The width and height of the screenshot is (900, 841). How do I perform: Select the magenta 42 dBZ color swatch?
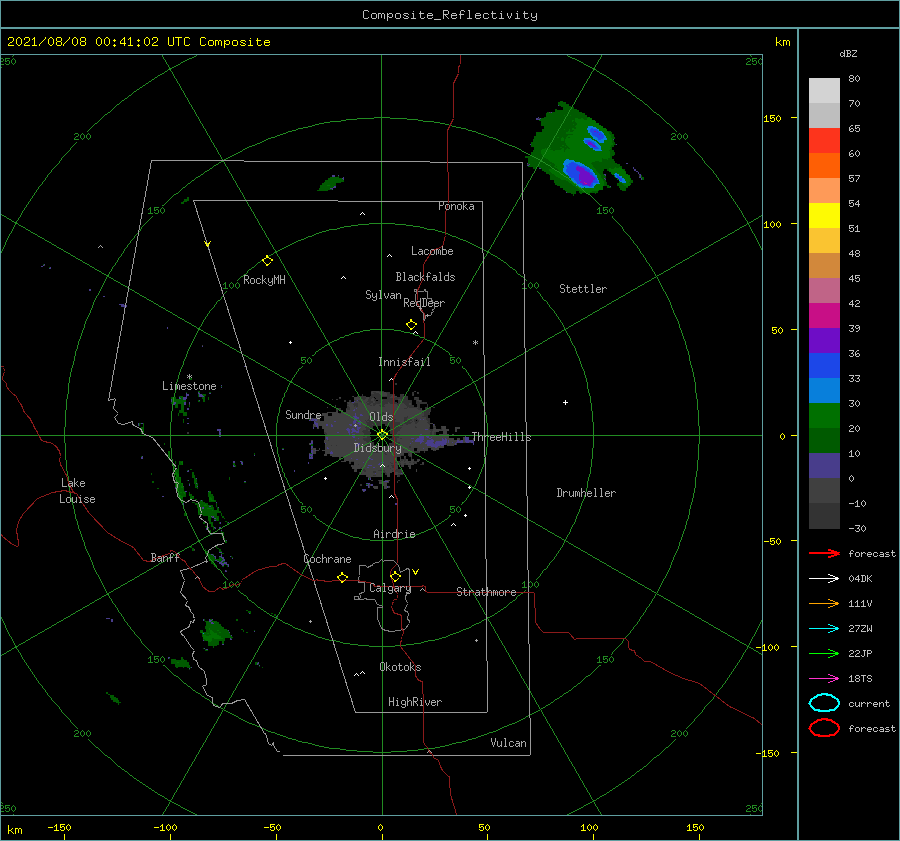824,315
